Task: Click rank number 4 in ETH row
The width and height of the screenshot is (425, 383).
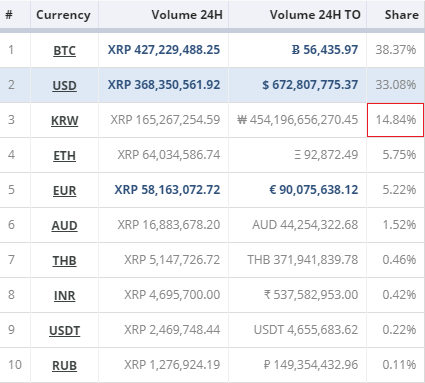Action: (11, 155)
